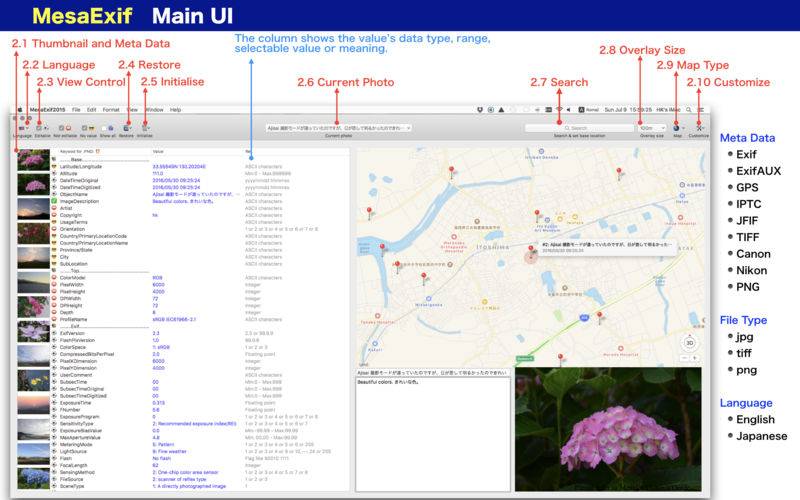This screenshot has height=500, width=800.
Task: Select the blue hydrangea thumbnail at list bottom
Action: coord(34,479)
